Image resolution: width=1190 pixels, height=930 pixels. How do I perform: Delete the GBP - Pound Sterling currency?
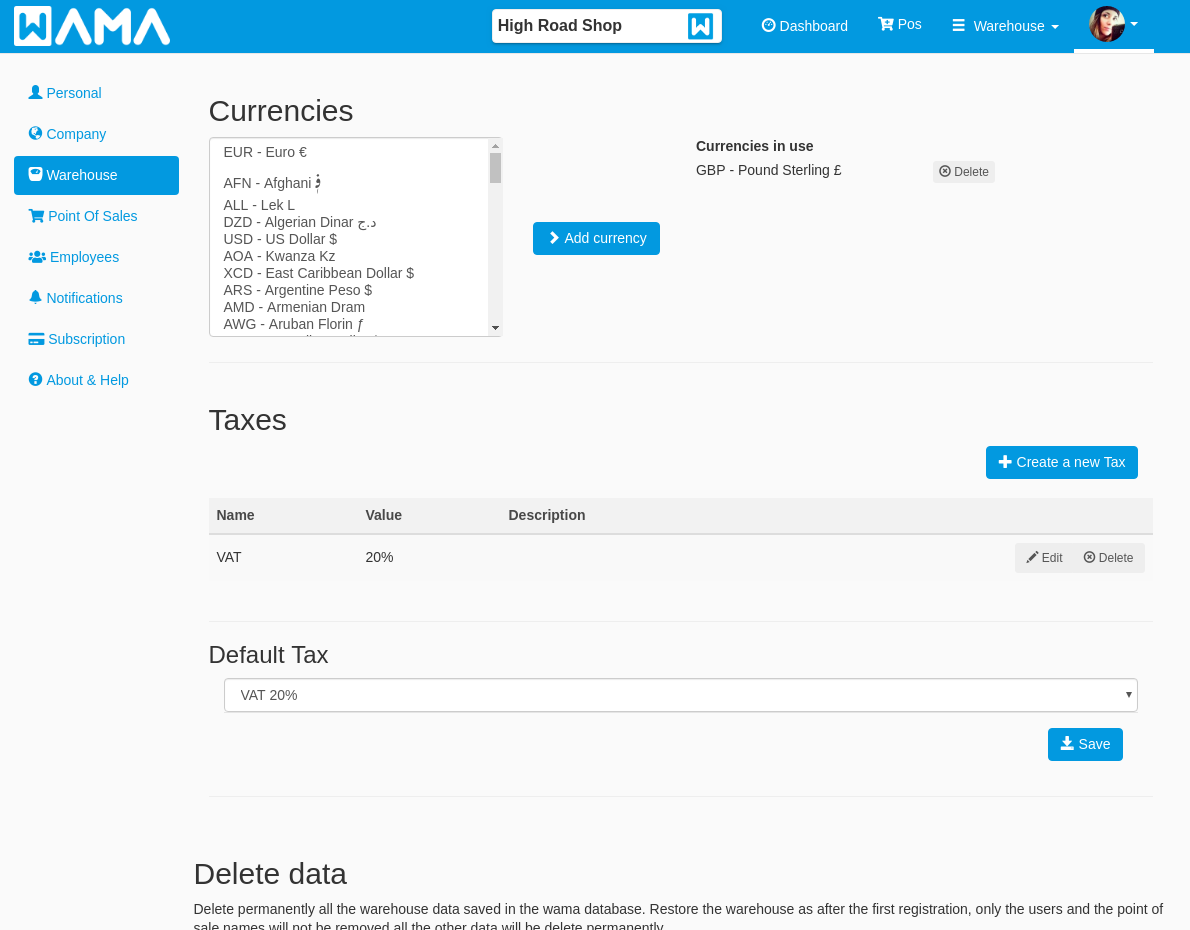963,172
